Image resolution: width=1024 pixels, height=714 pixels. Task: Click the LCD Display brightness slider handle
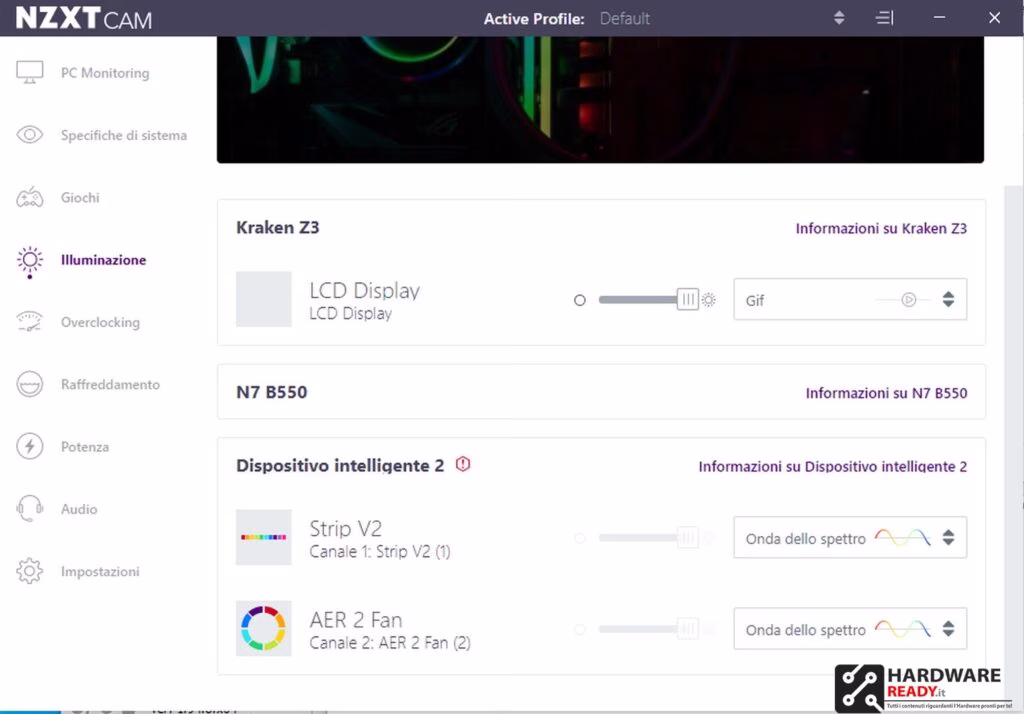coord(687,299)
